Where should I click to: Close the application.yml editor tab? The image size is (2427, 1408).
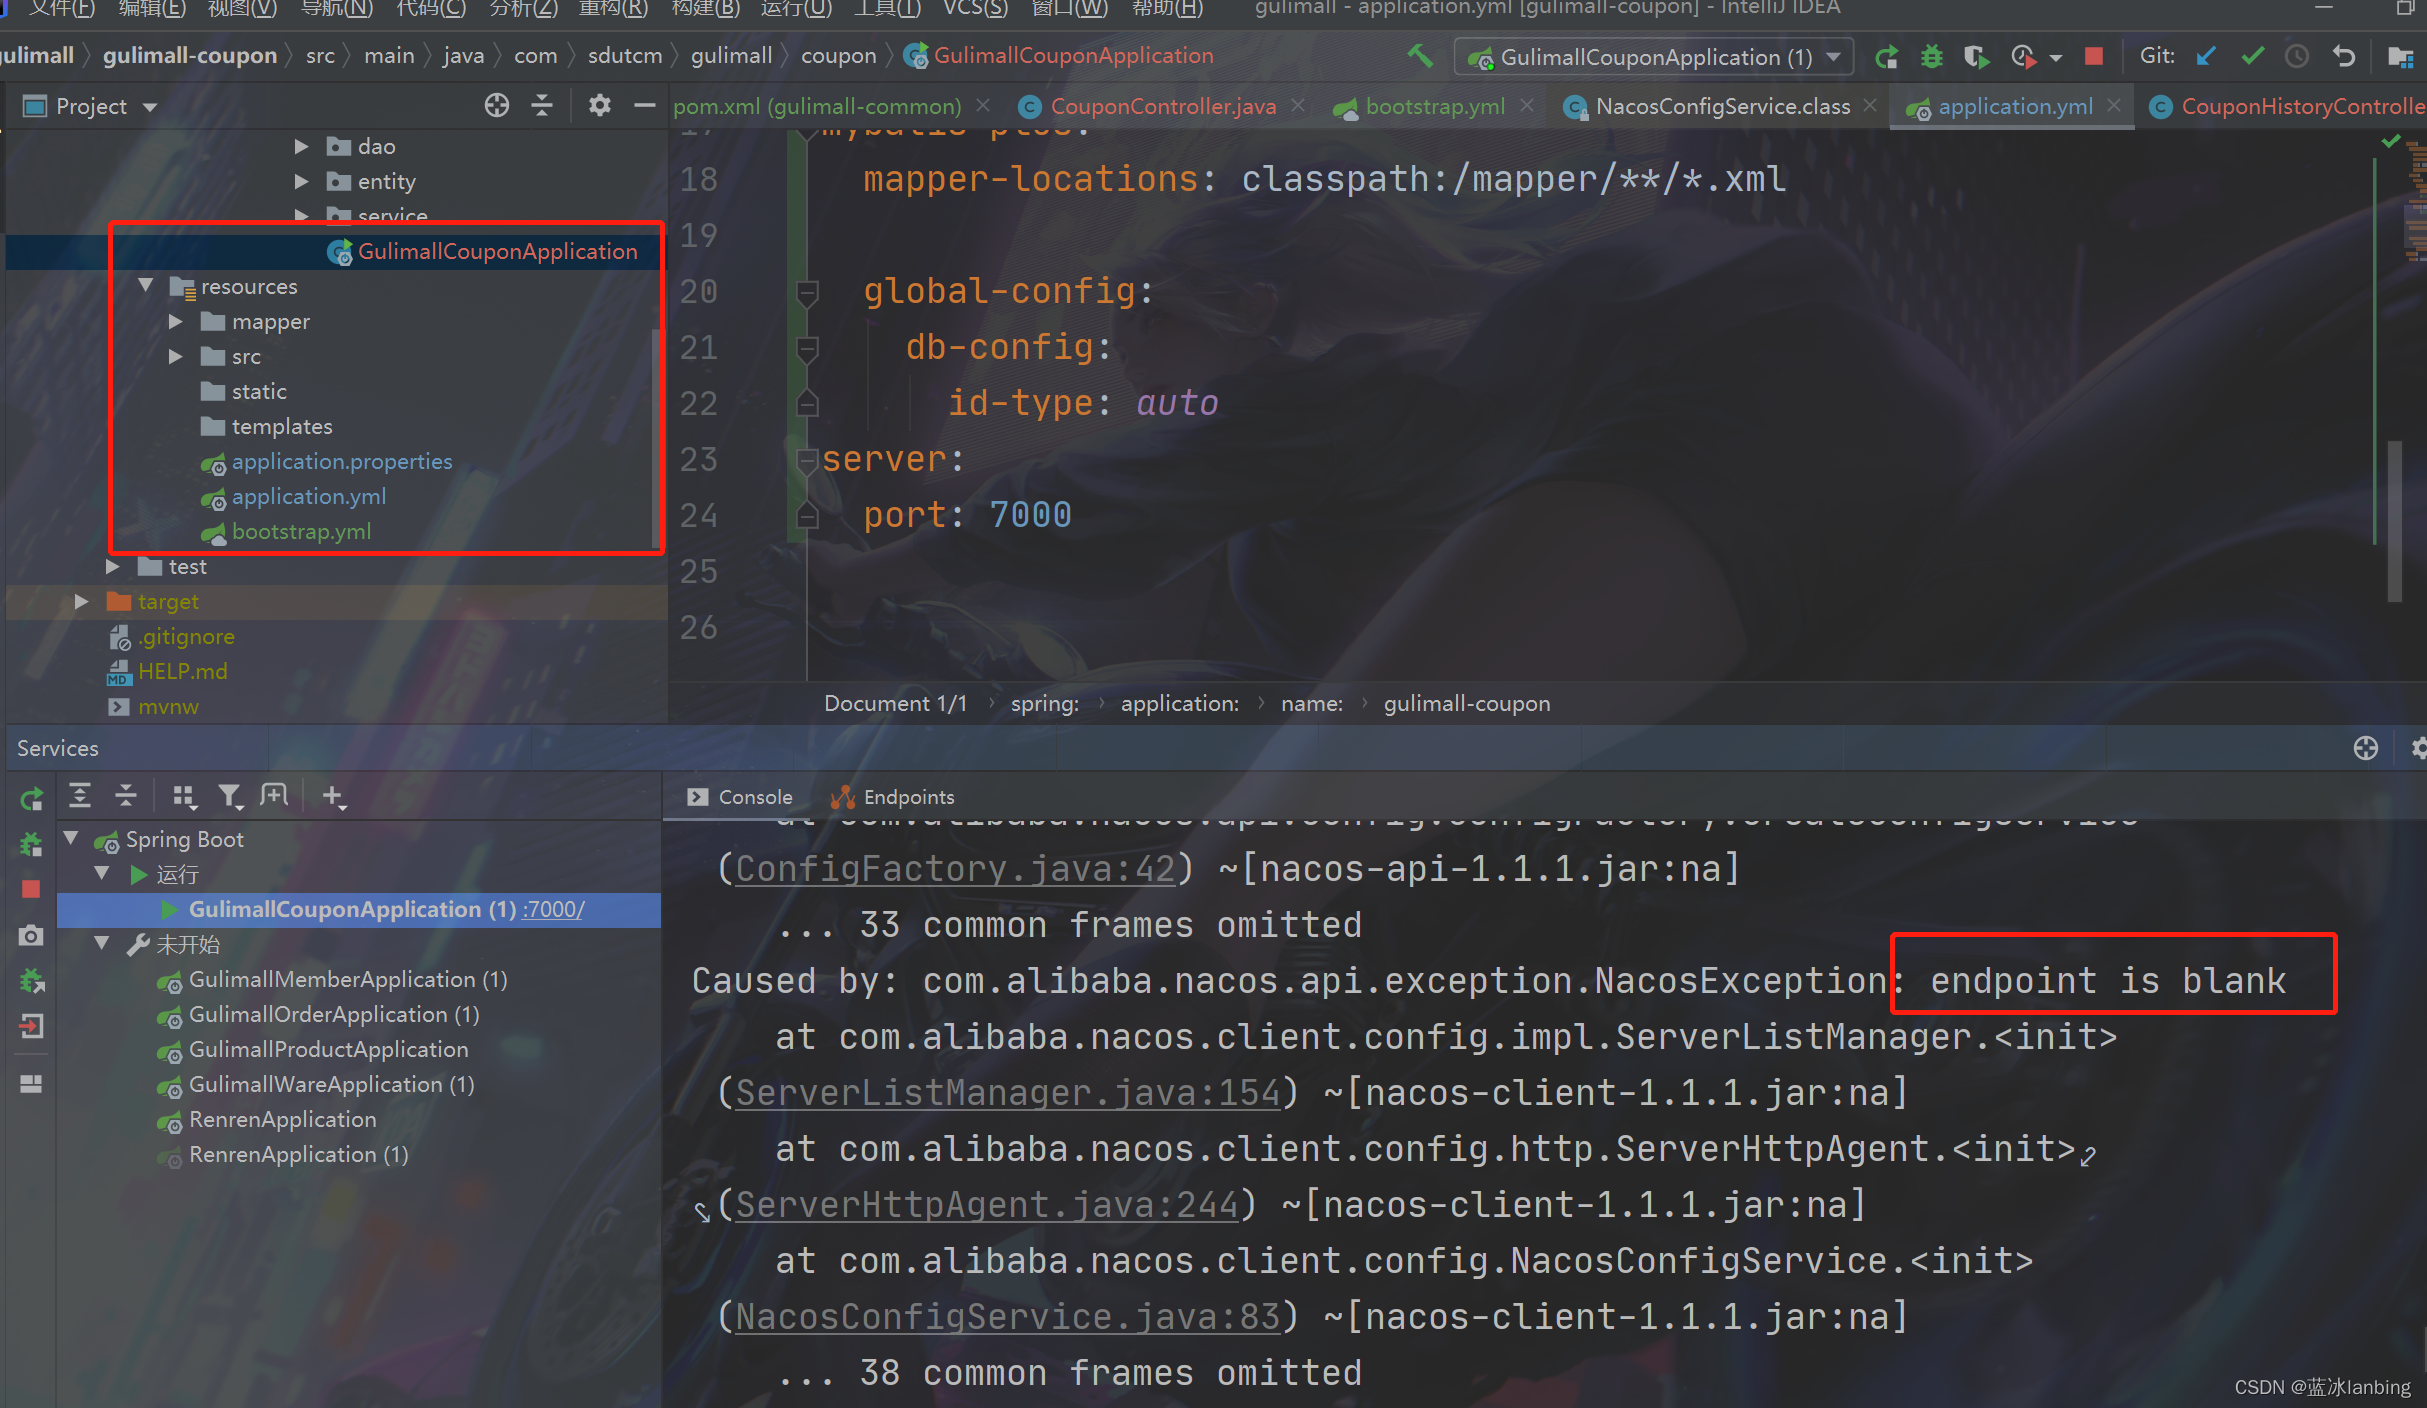[x=2114, y=105]
